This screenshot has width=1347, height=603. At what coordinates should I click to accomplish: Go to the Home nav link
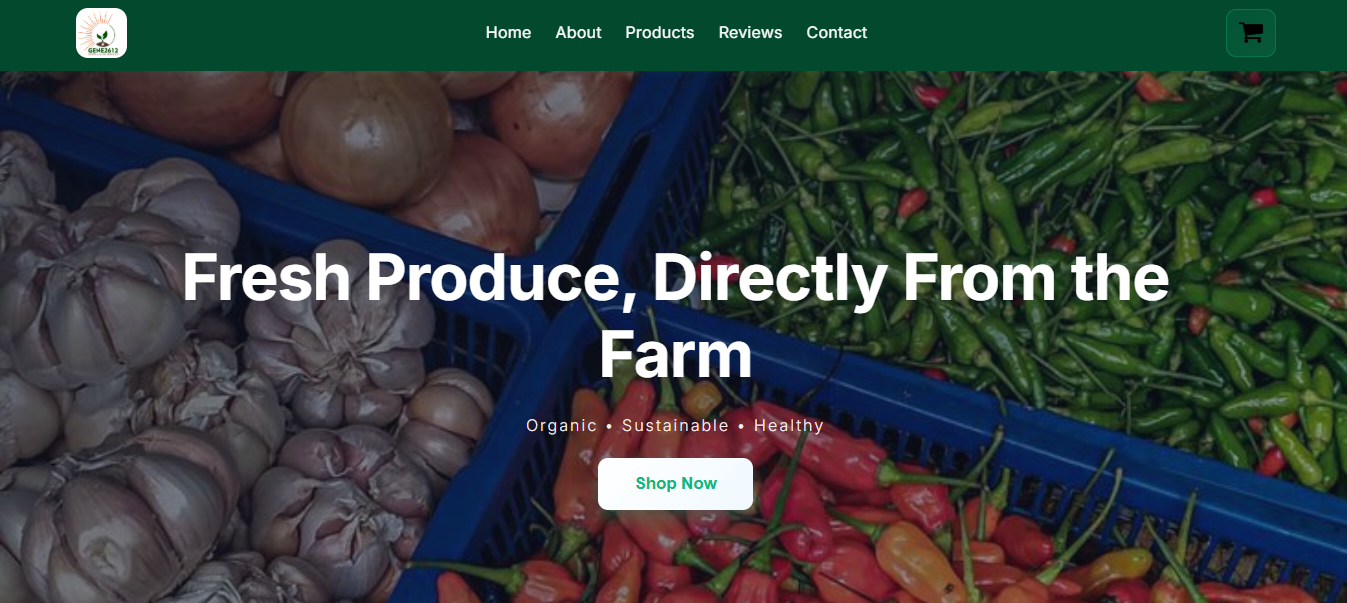[508, 33]
